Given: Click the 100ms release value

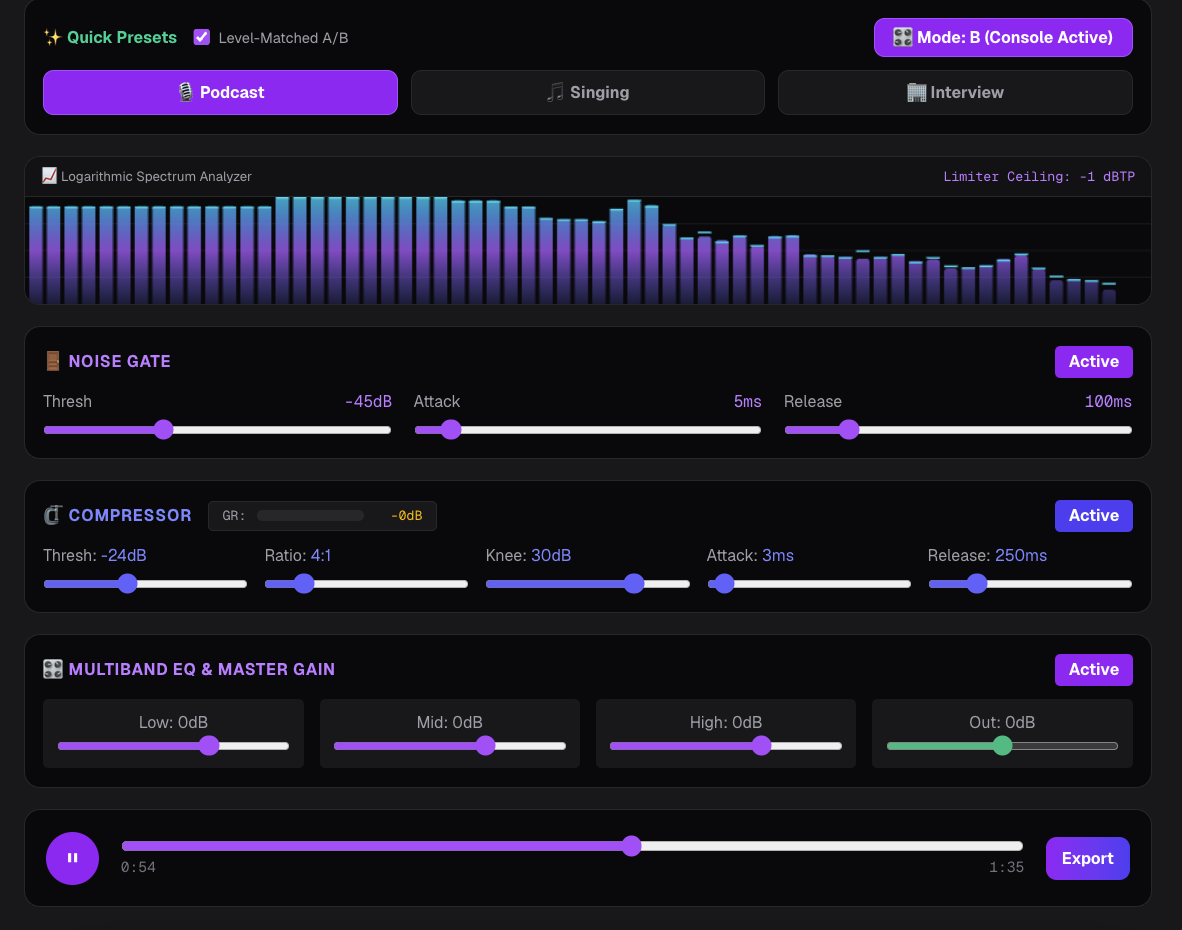Looking at the screenshot, I should (x=1108, y=402).
